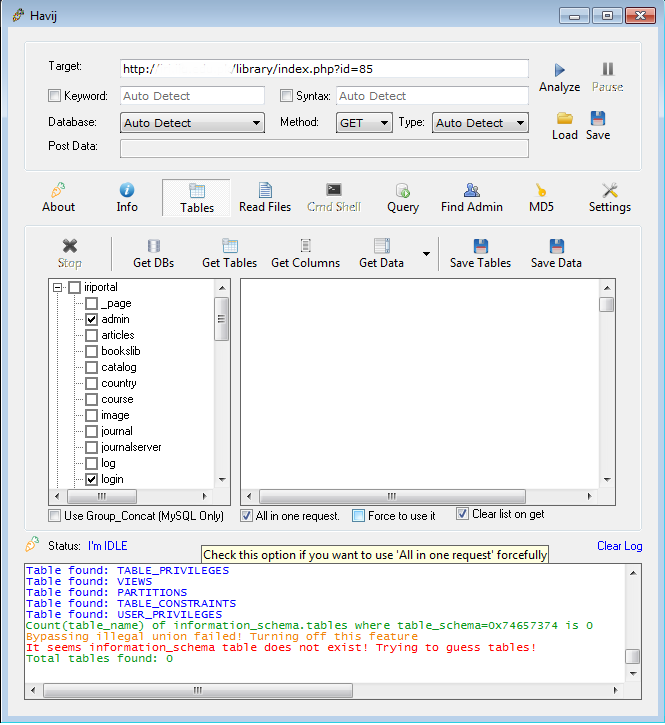This screenshot has height=725, width=665.
Task: Click Save Tables floppy icon
Action: 480,246
